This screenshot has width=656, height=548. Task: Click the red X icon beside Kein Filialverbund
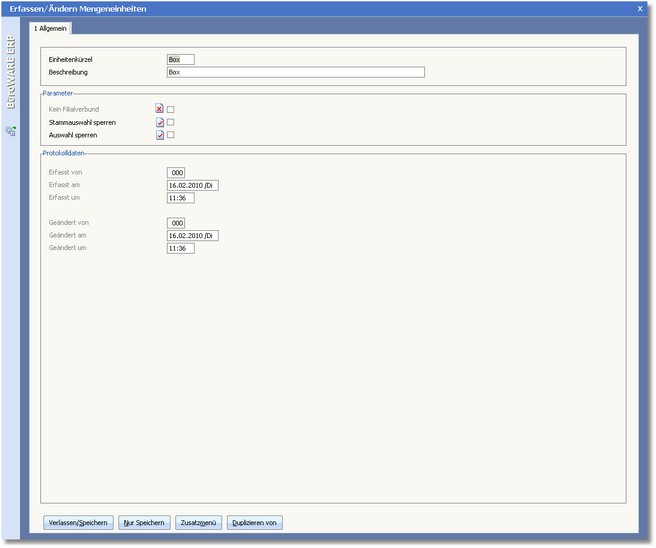point(160,109)
